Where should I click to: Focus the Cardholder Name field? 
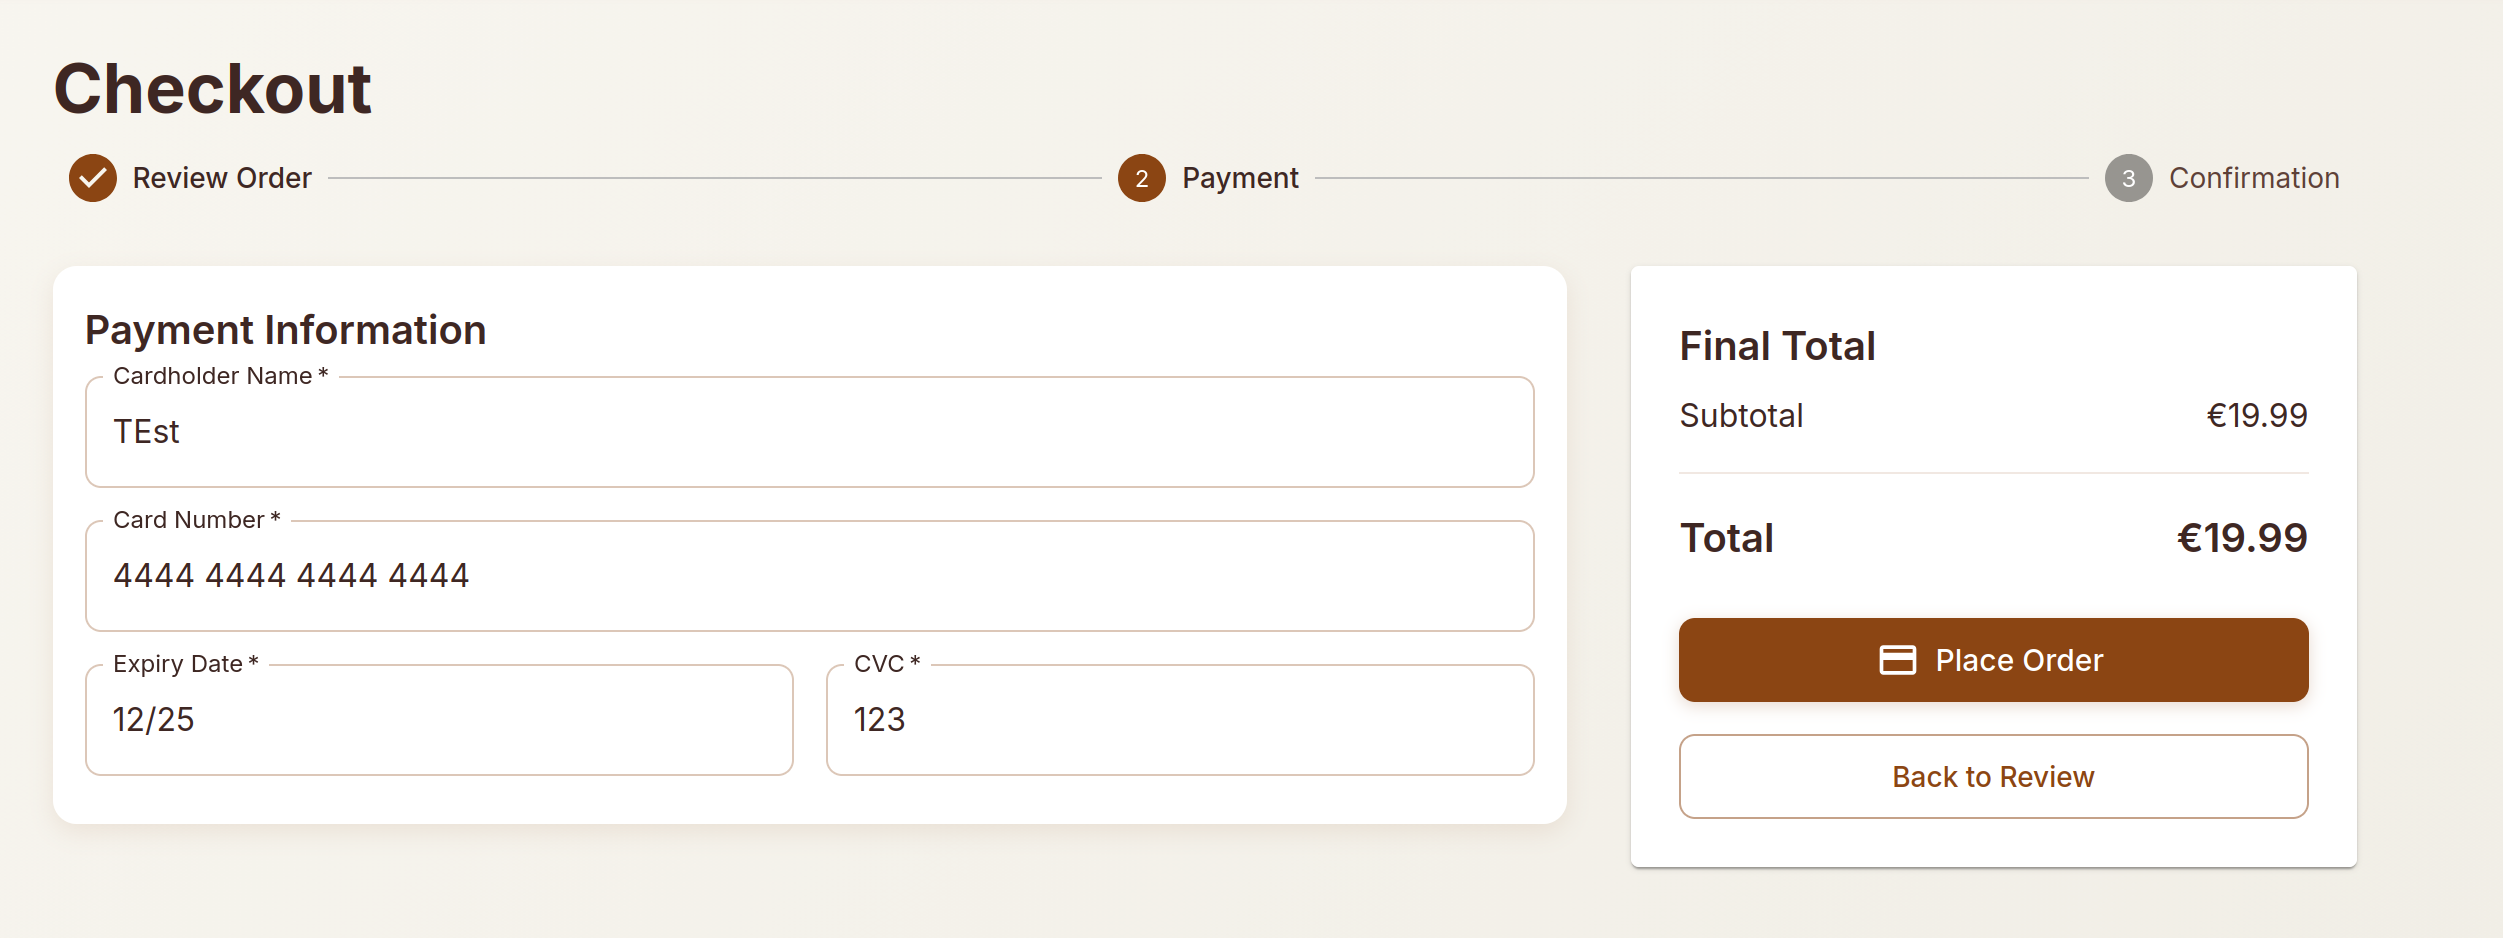[x=809, y=432]
